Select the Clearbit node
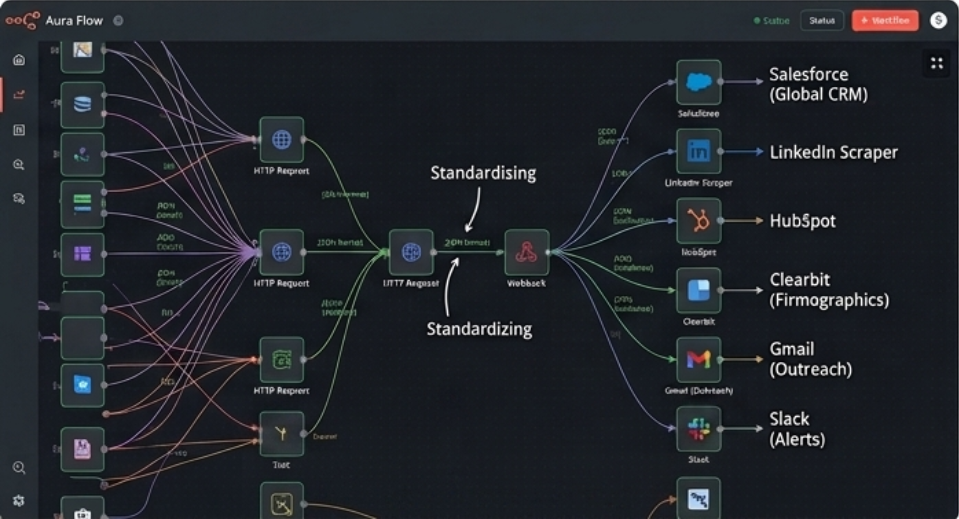 [698, 290]
